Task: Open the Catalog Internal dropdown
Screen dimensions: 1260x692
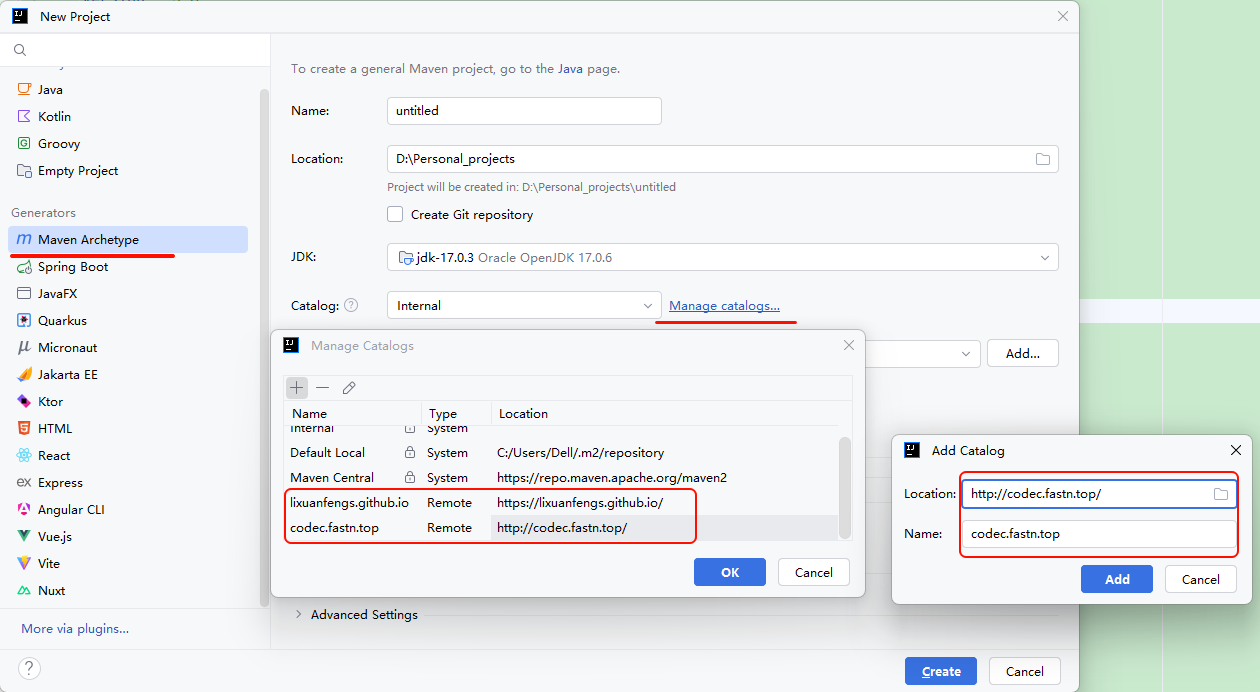Action: [524, 305]
